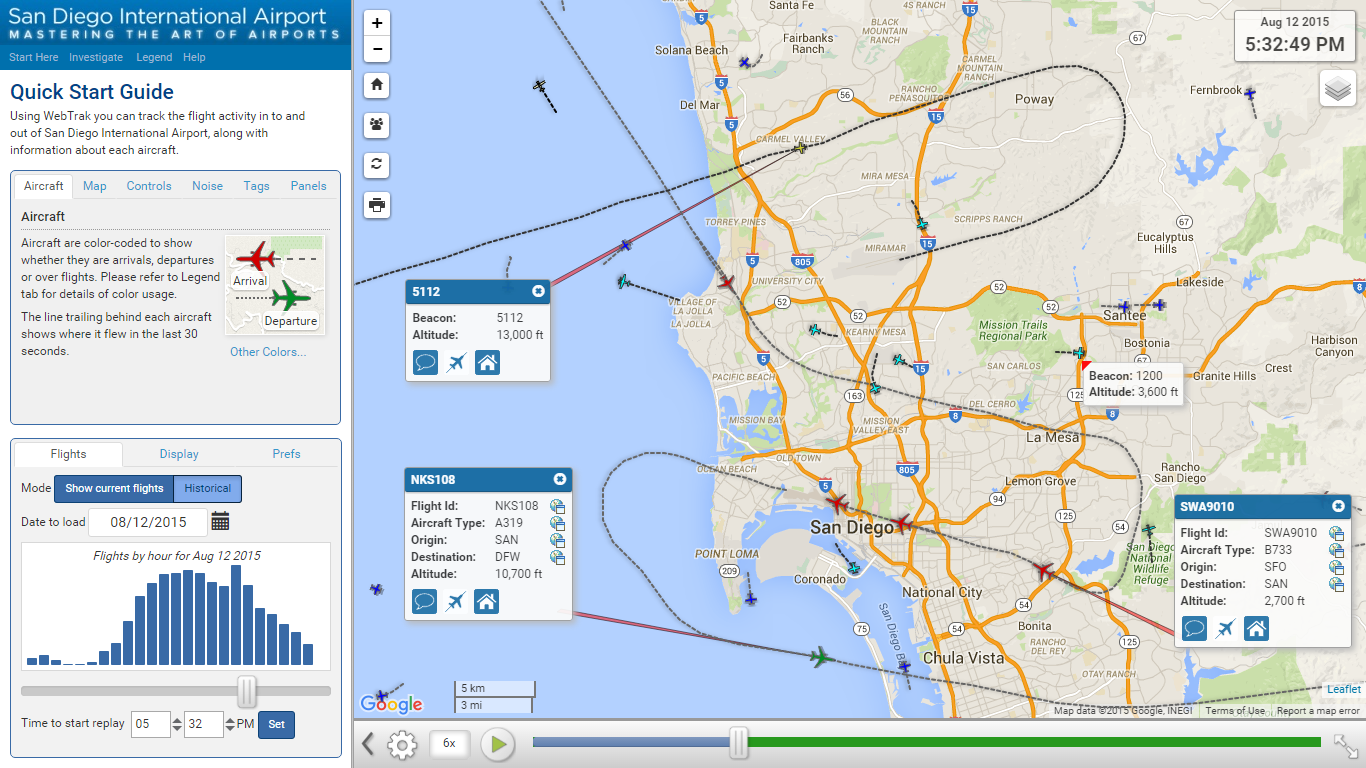
Task: Start flight replay playback
Action: pyautogui.click(x=497, y=744)
